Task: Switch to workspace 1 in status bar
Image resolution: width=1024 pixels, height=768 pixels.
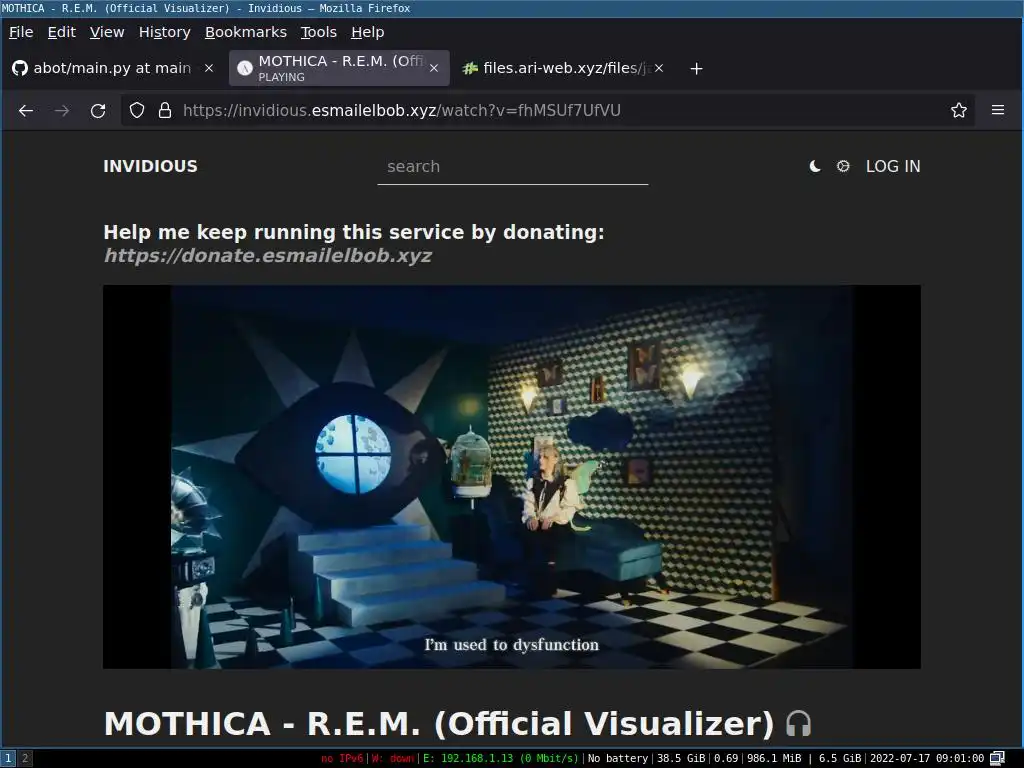Action: point(8,758)
